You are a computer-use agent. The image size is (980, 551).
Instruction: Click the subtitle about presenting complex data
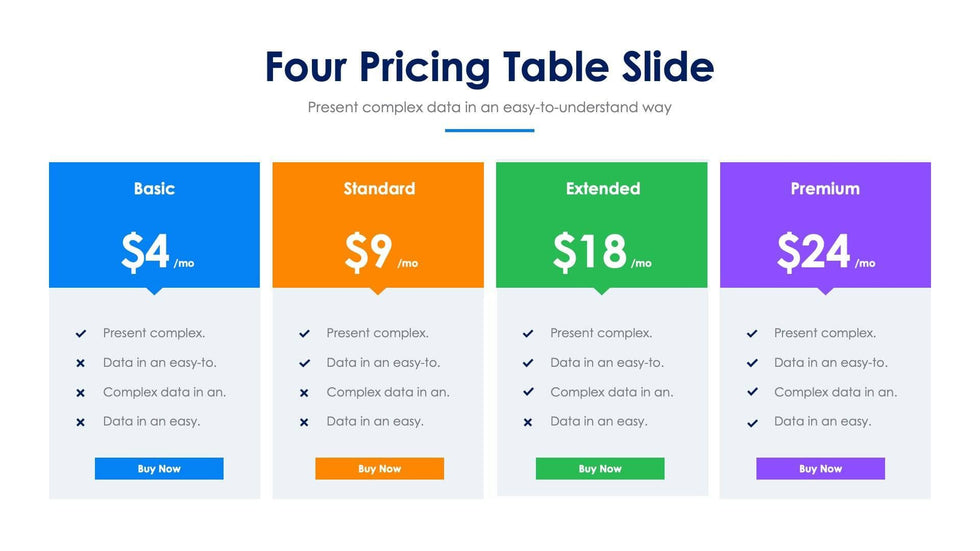(489, 106)
